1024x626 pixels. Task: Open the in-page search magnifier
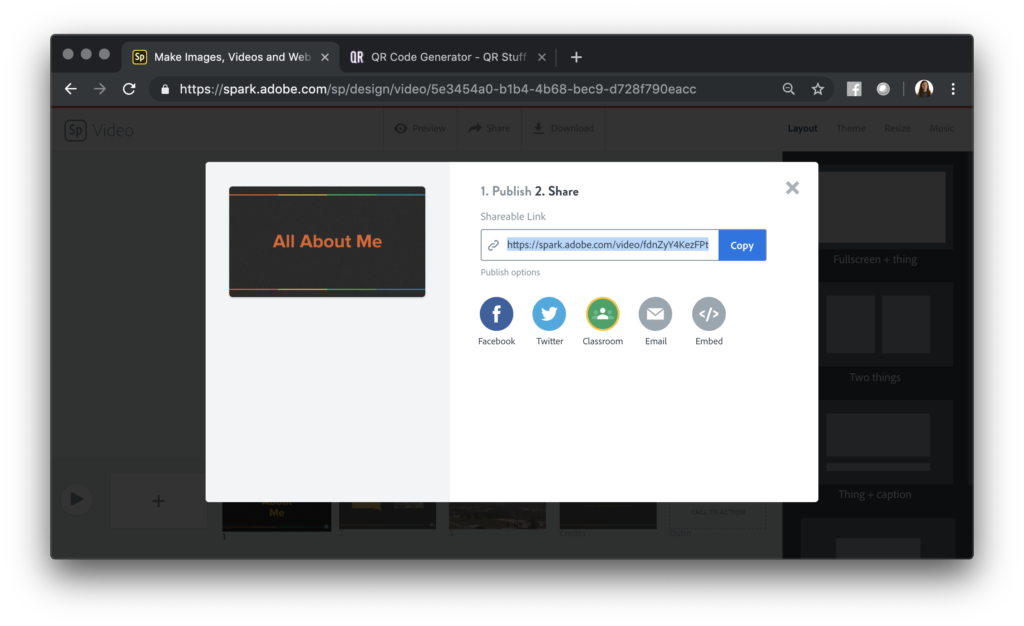(789, 88)
